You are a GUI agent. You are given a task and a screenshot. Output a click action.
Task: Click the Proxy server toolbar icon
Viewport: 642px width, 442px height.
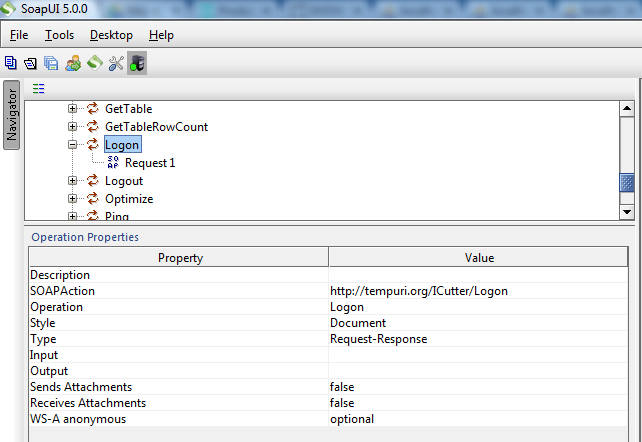click(137, 63)
